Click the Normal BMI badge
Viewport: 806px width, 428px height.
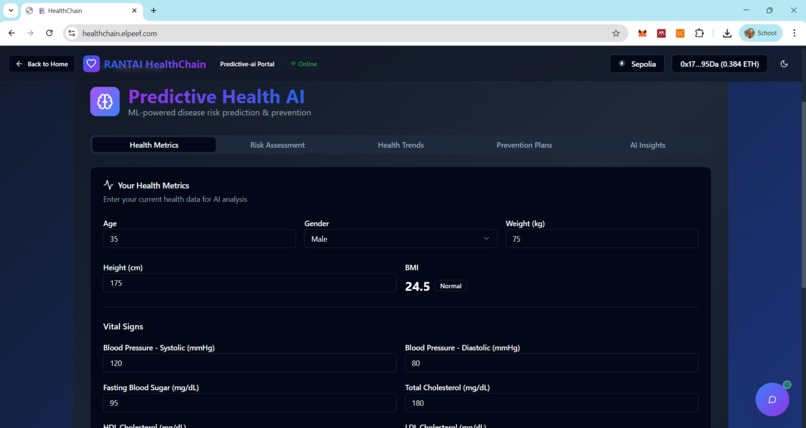pyautogui.click(x=451, y=286)
